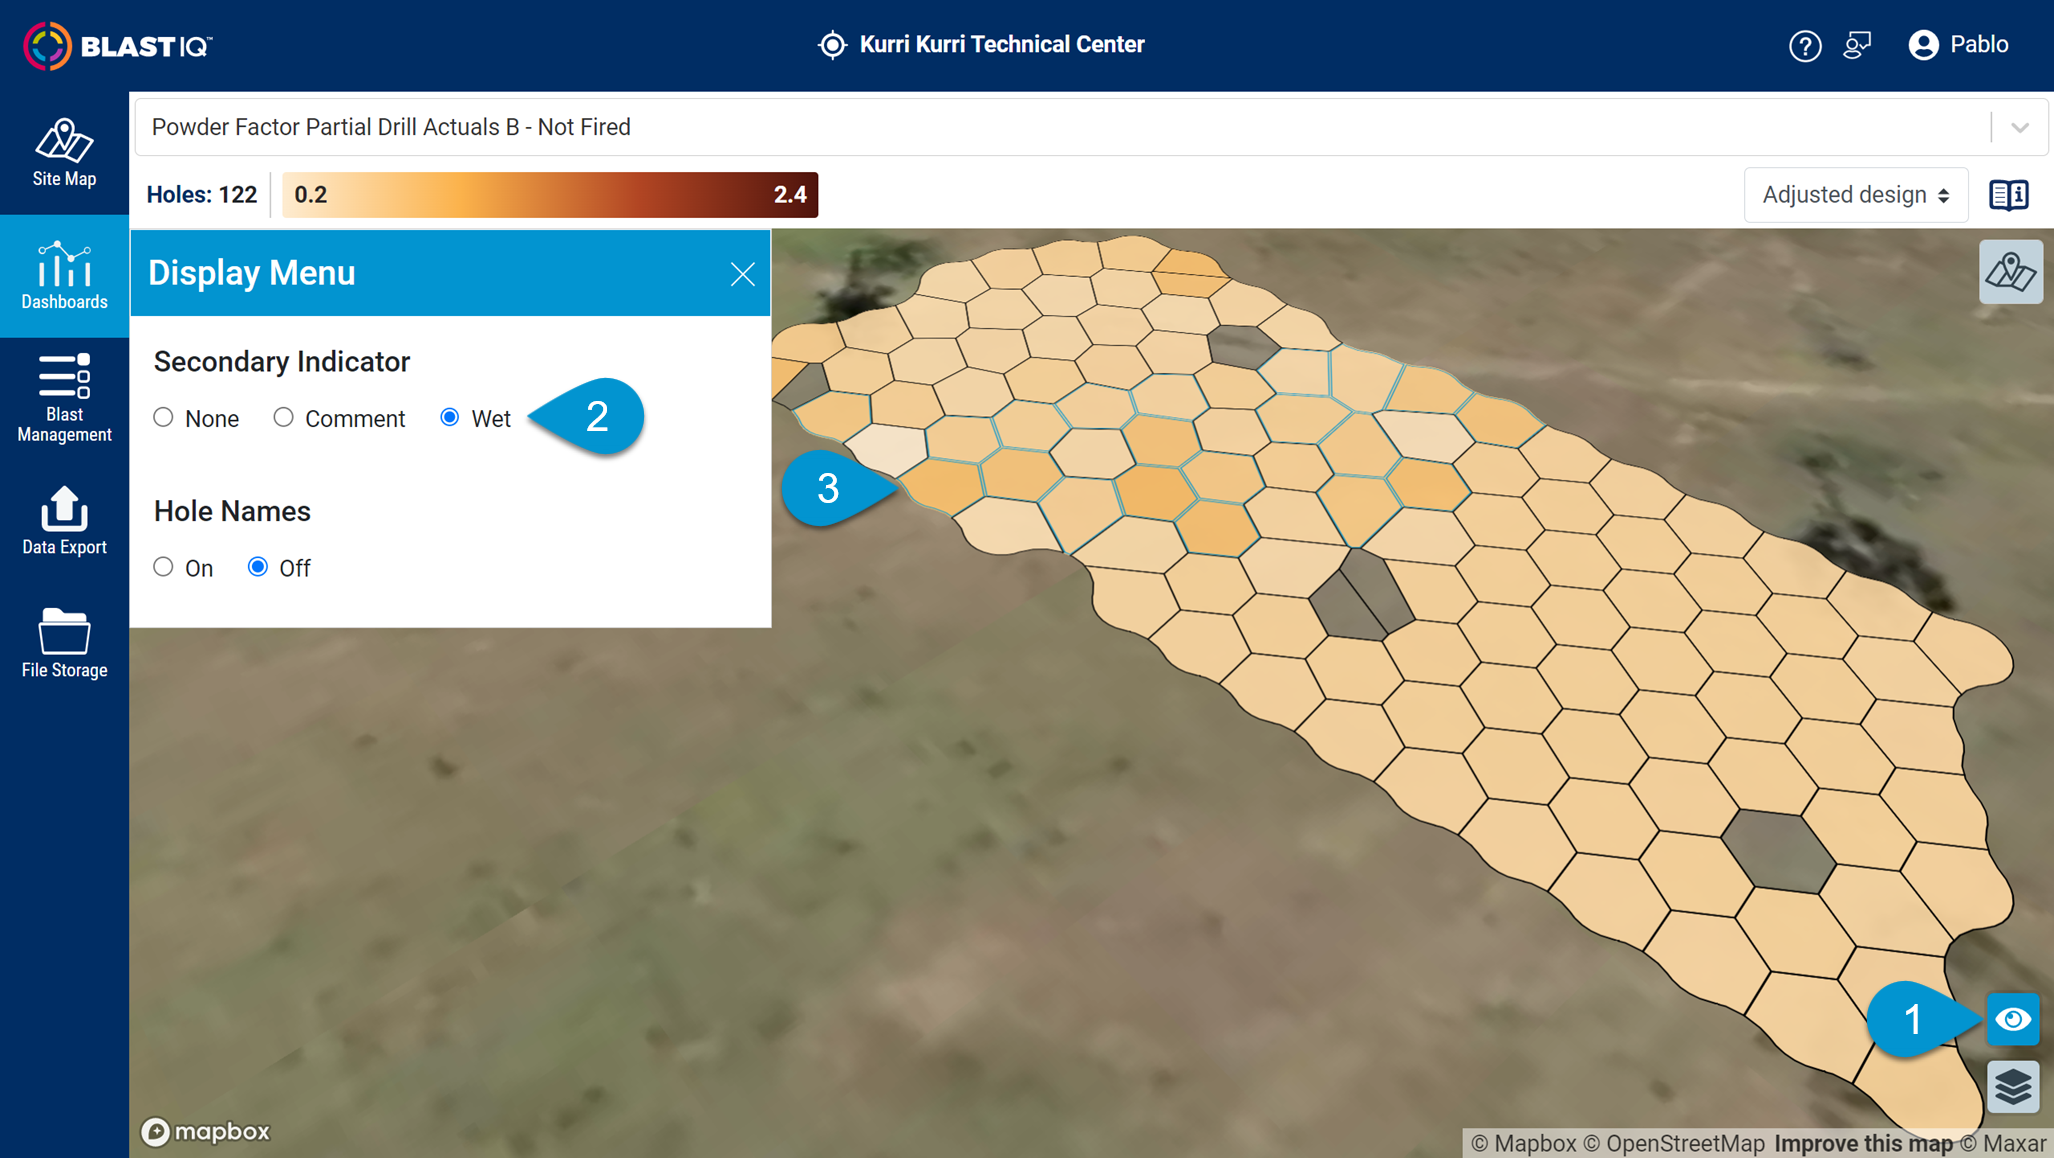Screen dimensions: 2054x1158
Task: Expand the blast selection dropdown arrow
Action: 2020,127
